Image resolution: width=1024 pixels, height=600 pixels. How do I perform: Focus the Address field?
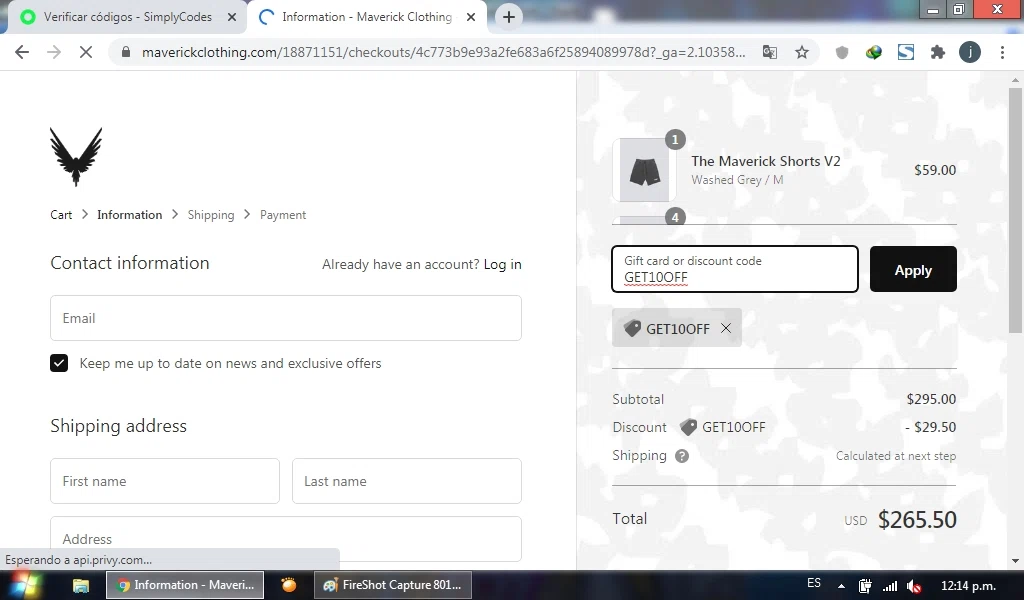pos(286,539)
